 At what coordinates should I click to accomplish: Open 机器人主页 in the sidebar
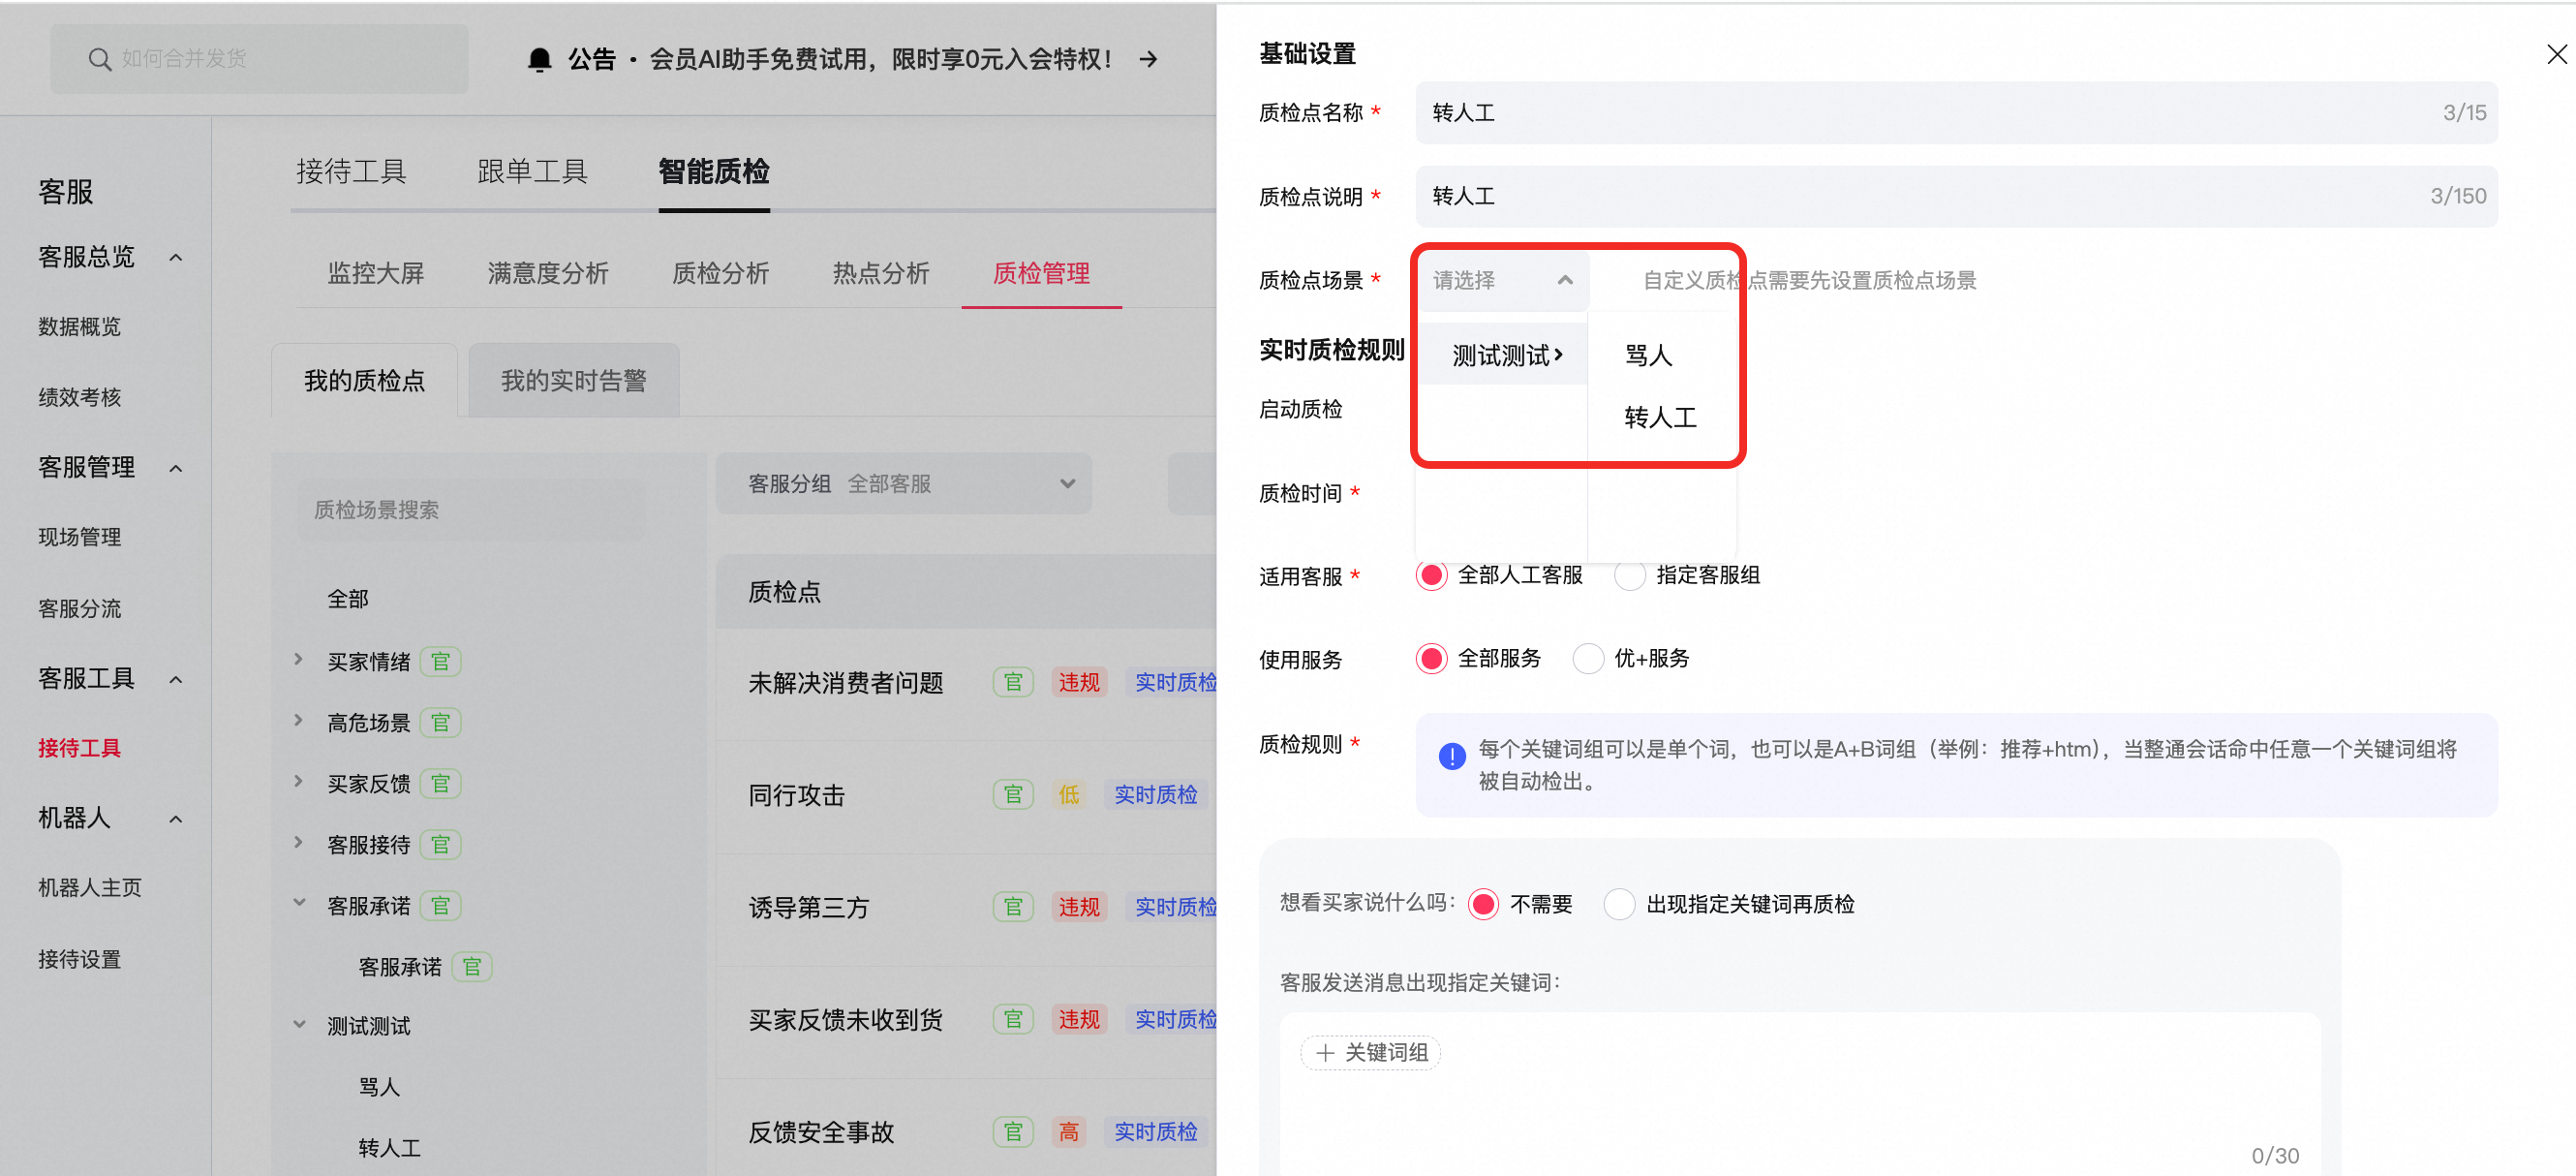click(x=90, y=888)
